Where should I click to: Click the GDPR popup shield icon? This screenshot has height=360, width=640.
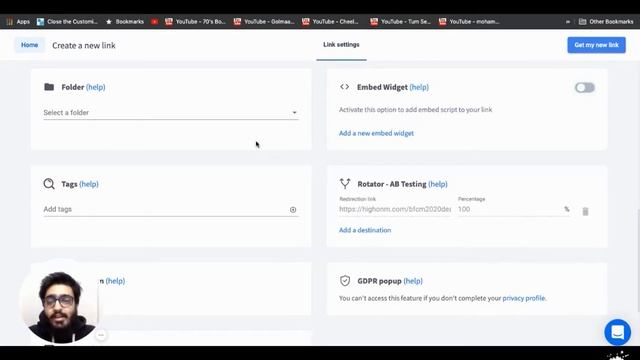pyautogui.click(x=345, y=281)
